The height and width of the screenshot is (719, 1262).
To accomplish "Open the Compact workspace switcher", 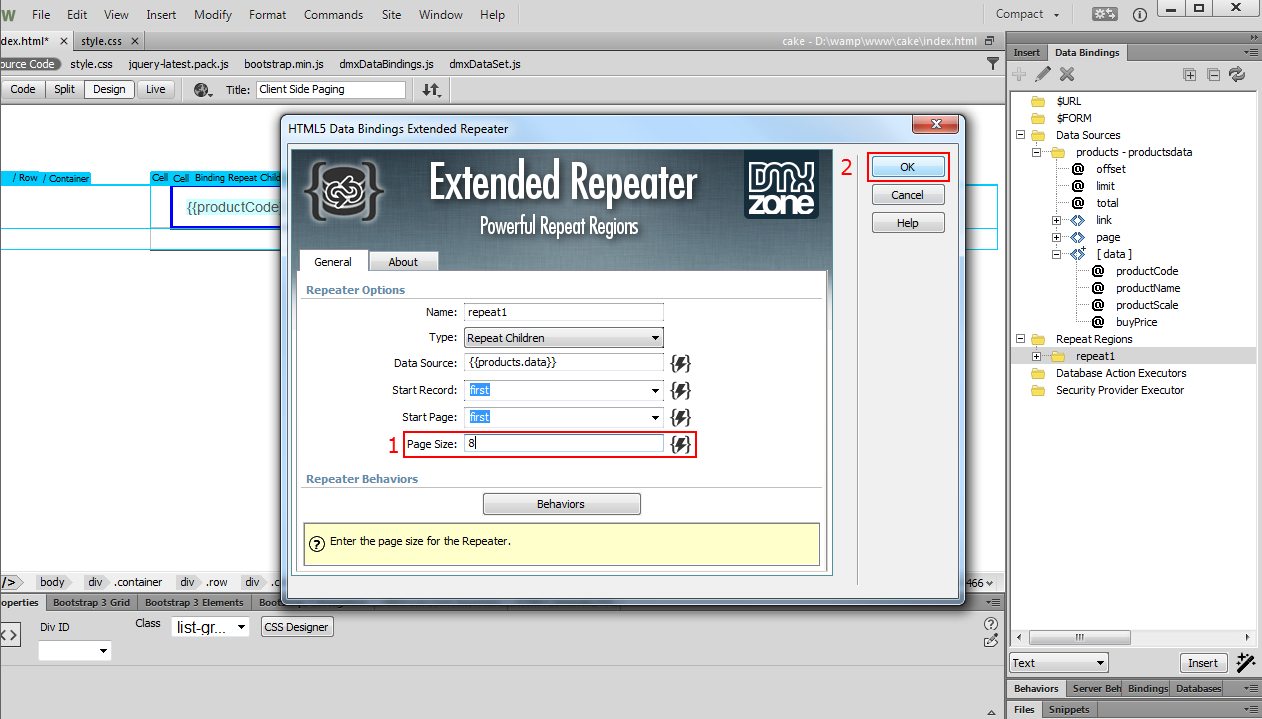I will tap(1027, 14).
